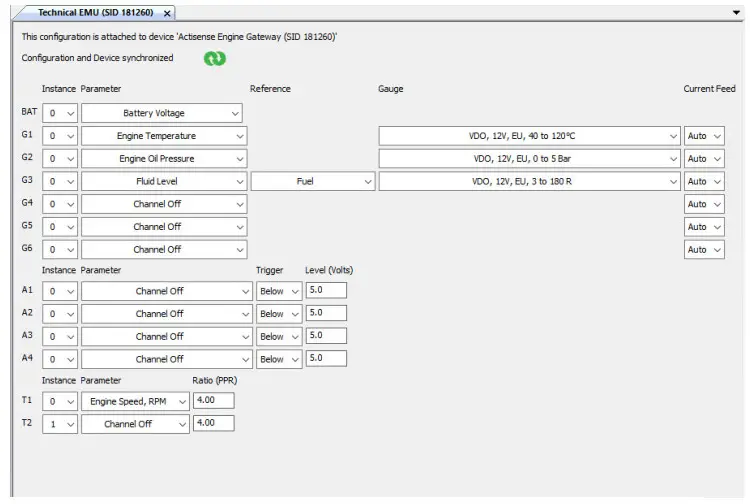Open G4 Channel Off parameter dropdown

(164, 204)
